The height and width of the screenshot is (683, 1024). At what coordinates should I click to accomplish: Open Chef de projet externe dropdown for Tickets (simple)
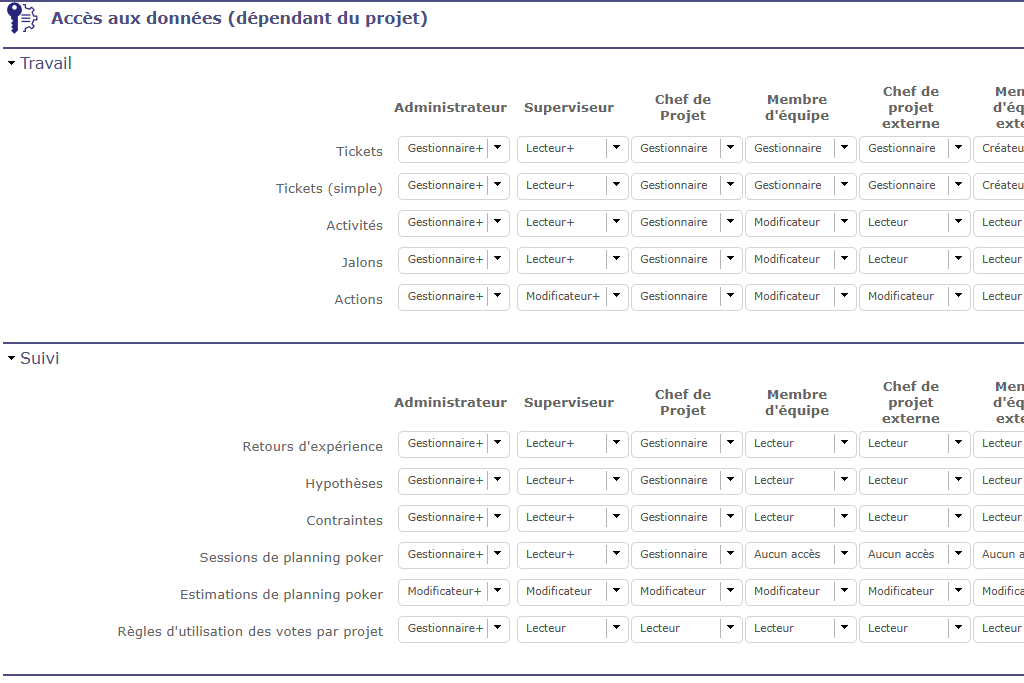[x=958, y=185]
